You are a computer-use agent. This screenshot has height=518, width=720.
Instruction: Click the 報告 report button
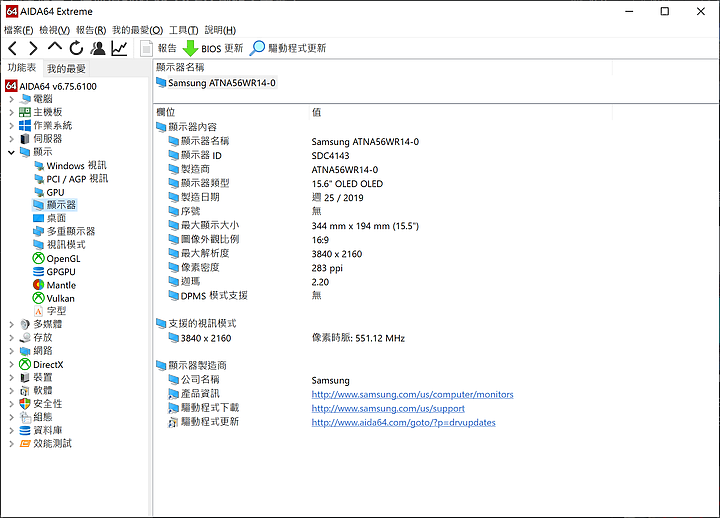tap(158, 48)
